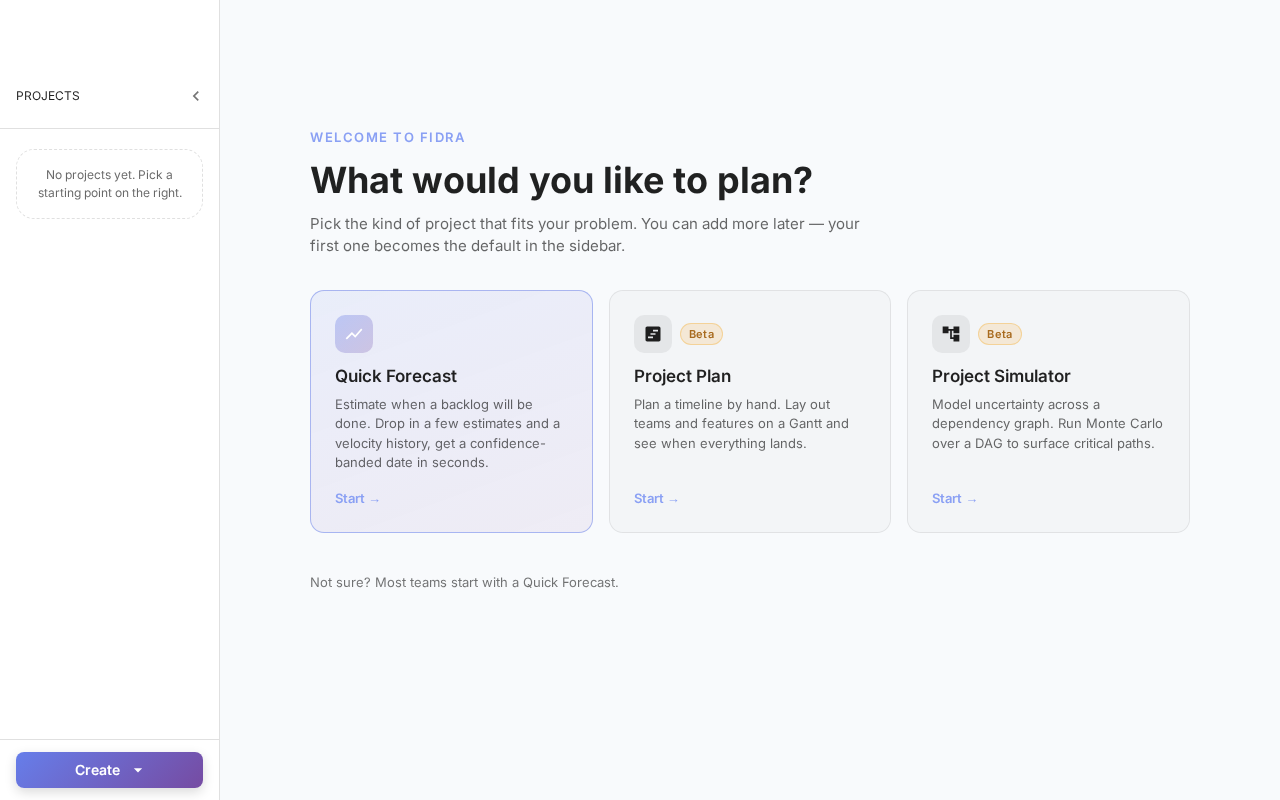Click the Quick Forecast trend-line icon

354,334
